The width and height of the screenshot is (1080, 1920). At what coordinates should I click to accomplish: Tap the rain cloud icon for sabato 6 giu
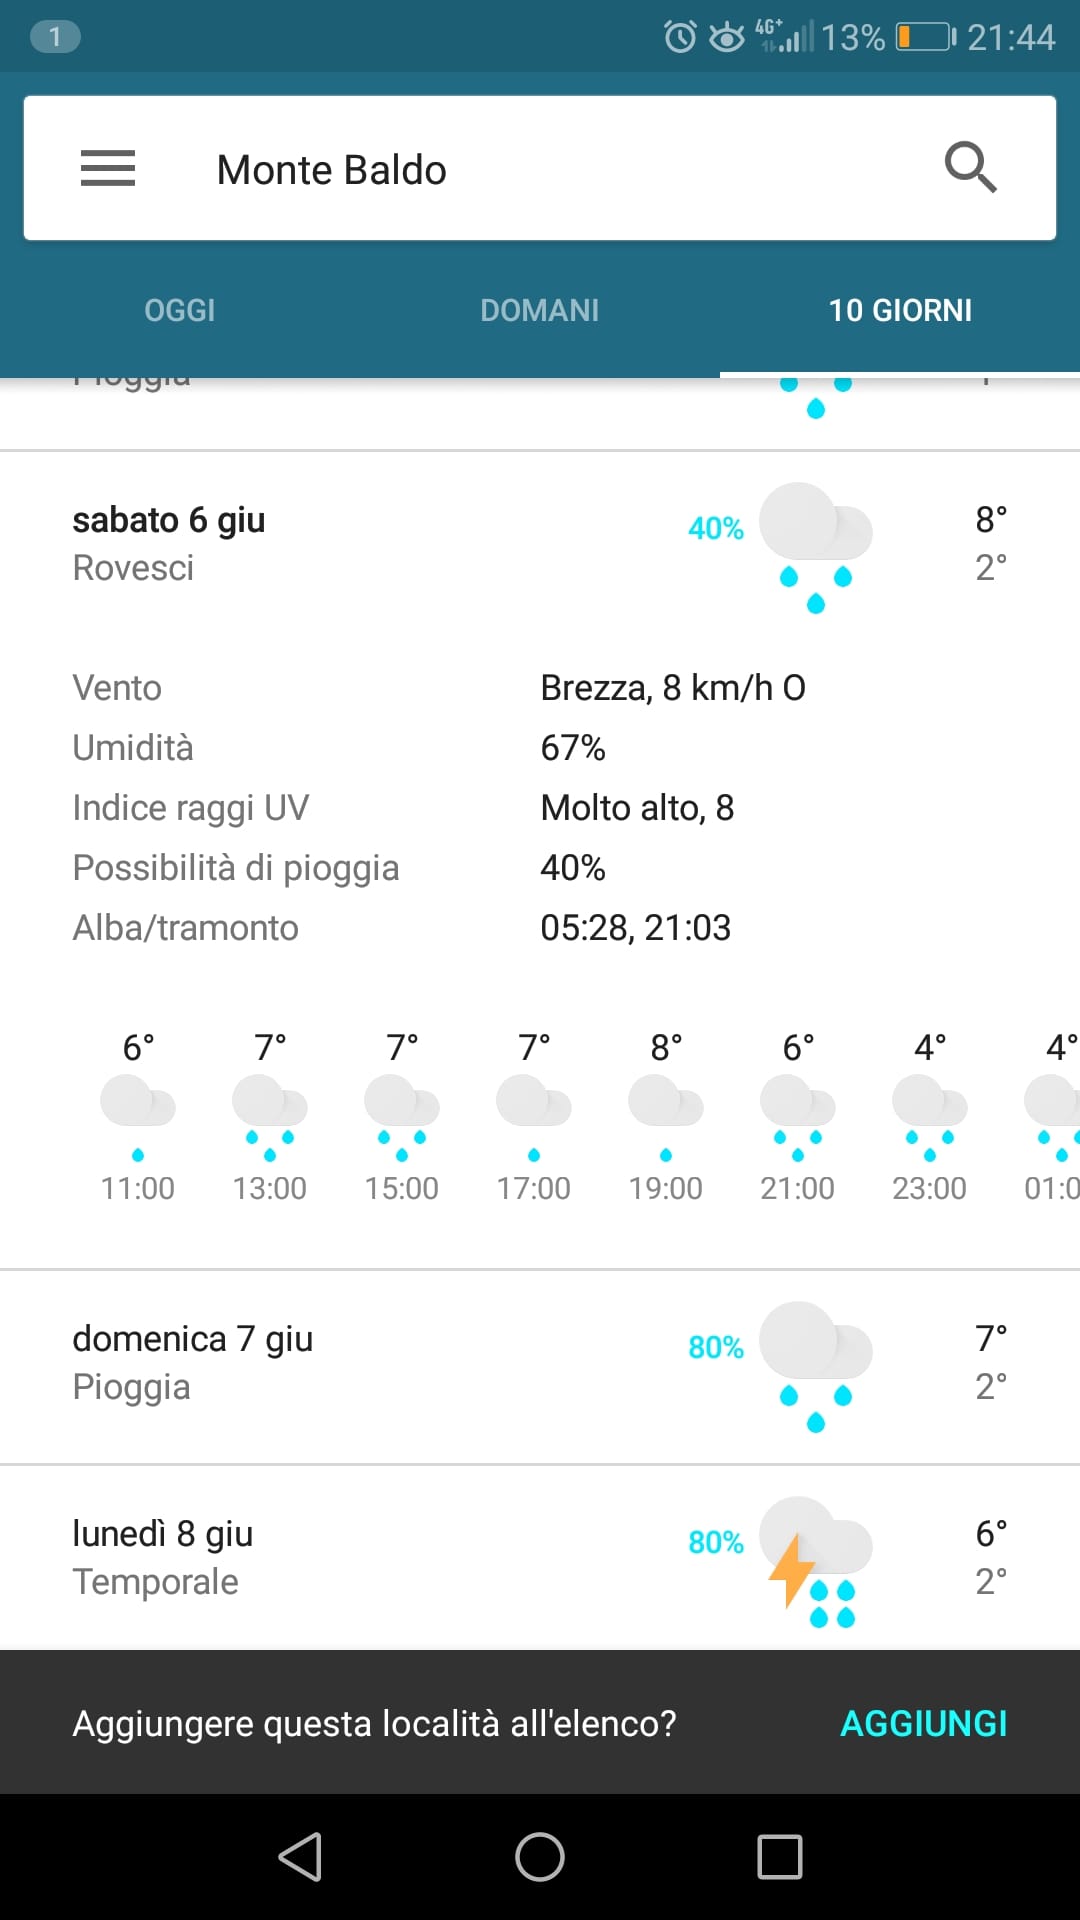(x=815, y=548)
